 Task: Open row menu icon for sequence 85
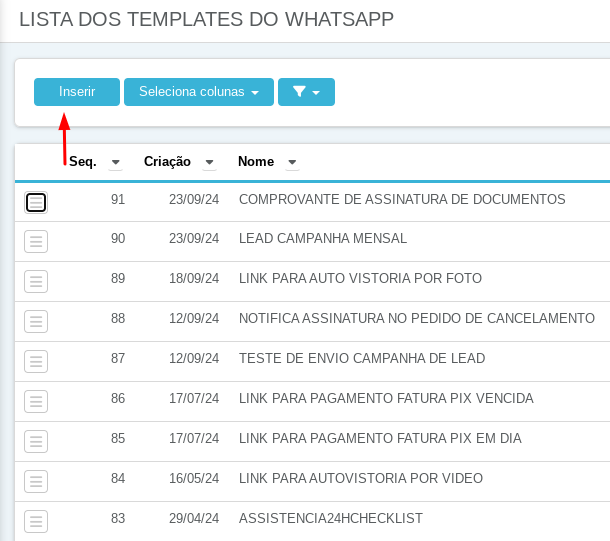point(36,441)
